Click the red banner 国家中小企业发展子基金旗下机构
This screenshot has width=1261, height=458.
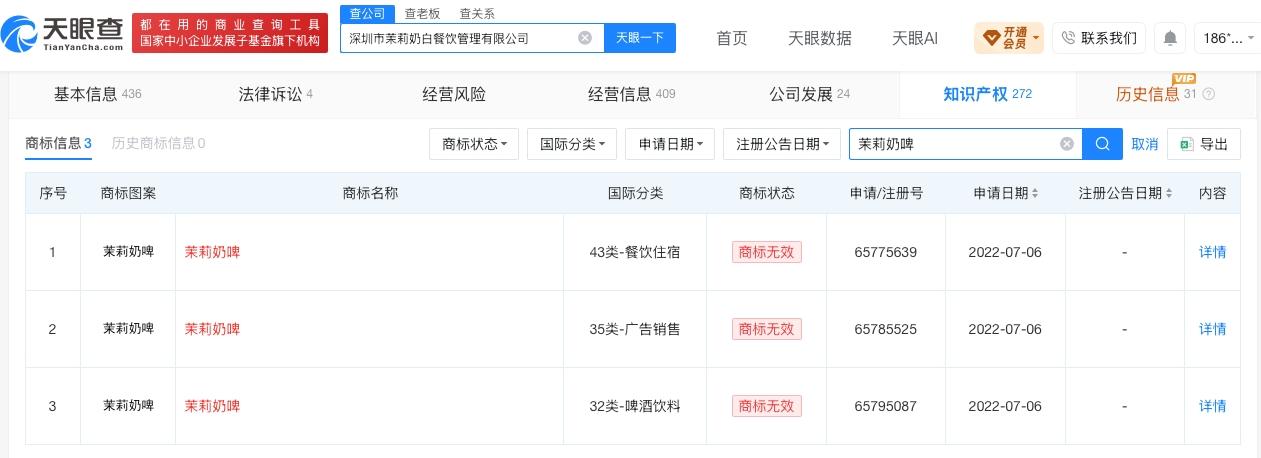tap(230, 41)
